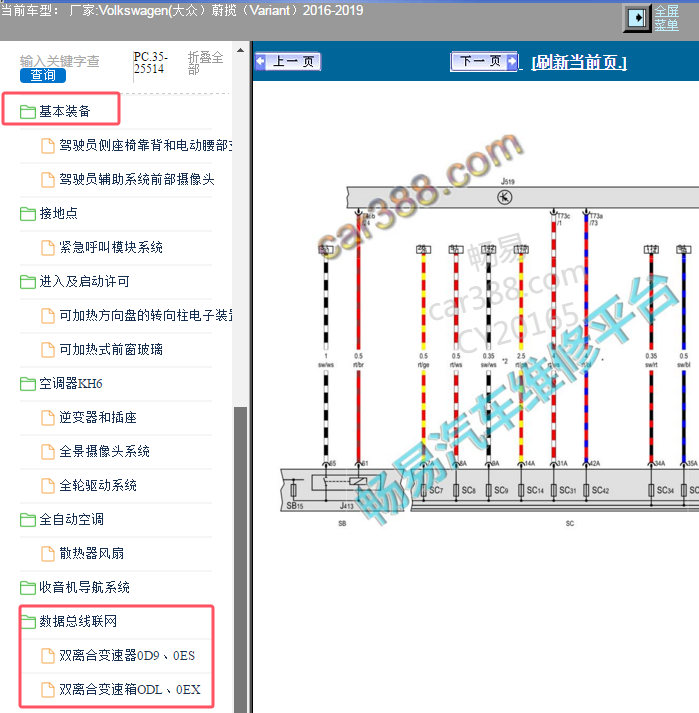699x713 pixels.
Task: Open 全轮驱动系统 document
Action: 98,485
